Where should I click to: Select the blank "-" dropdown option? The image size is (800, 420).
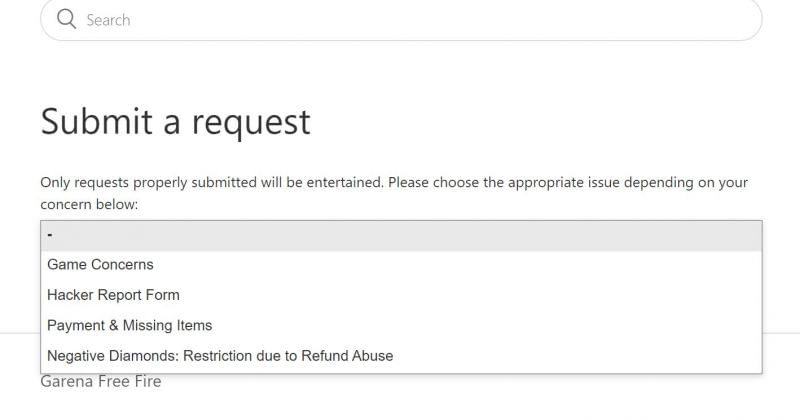pos(400,236)
